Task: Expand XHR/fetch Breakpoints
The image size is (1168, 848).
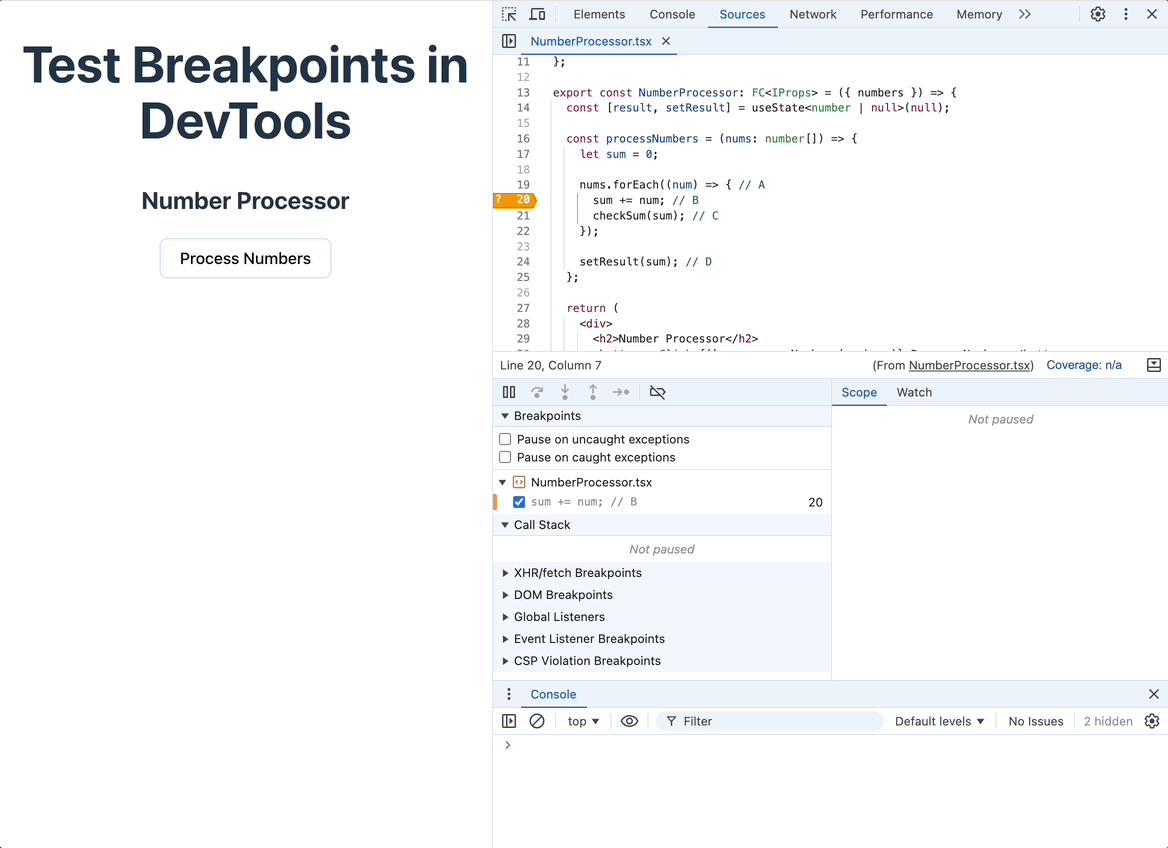Action: (505, 573)
